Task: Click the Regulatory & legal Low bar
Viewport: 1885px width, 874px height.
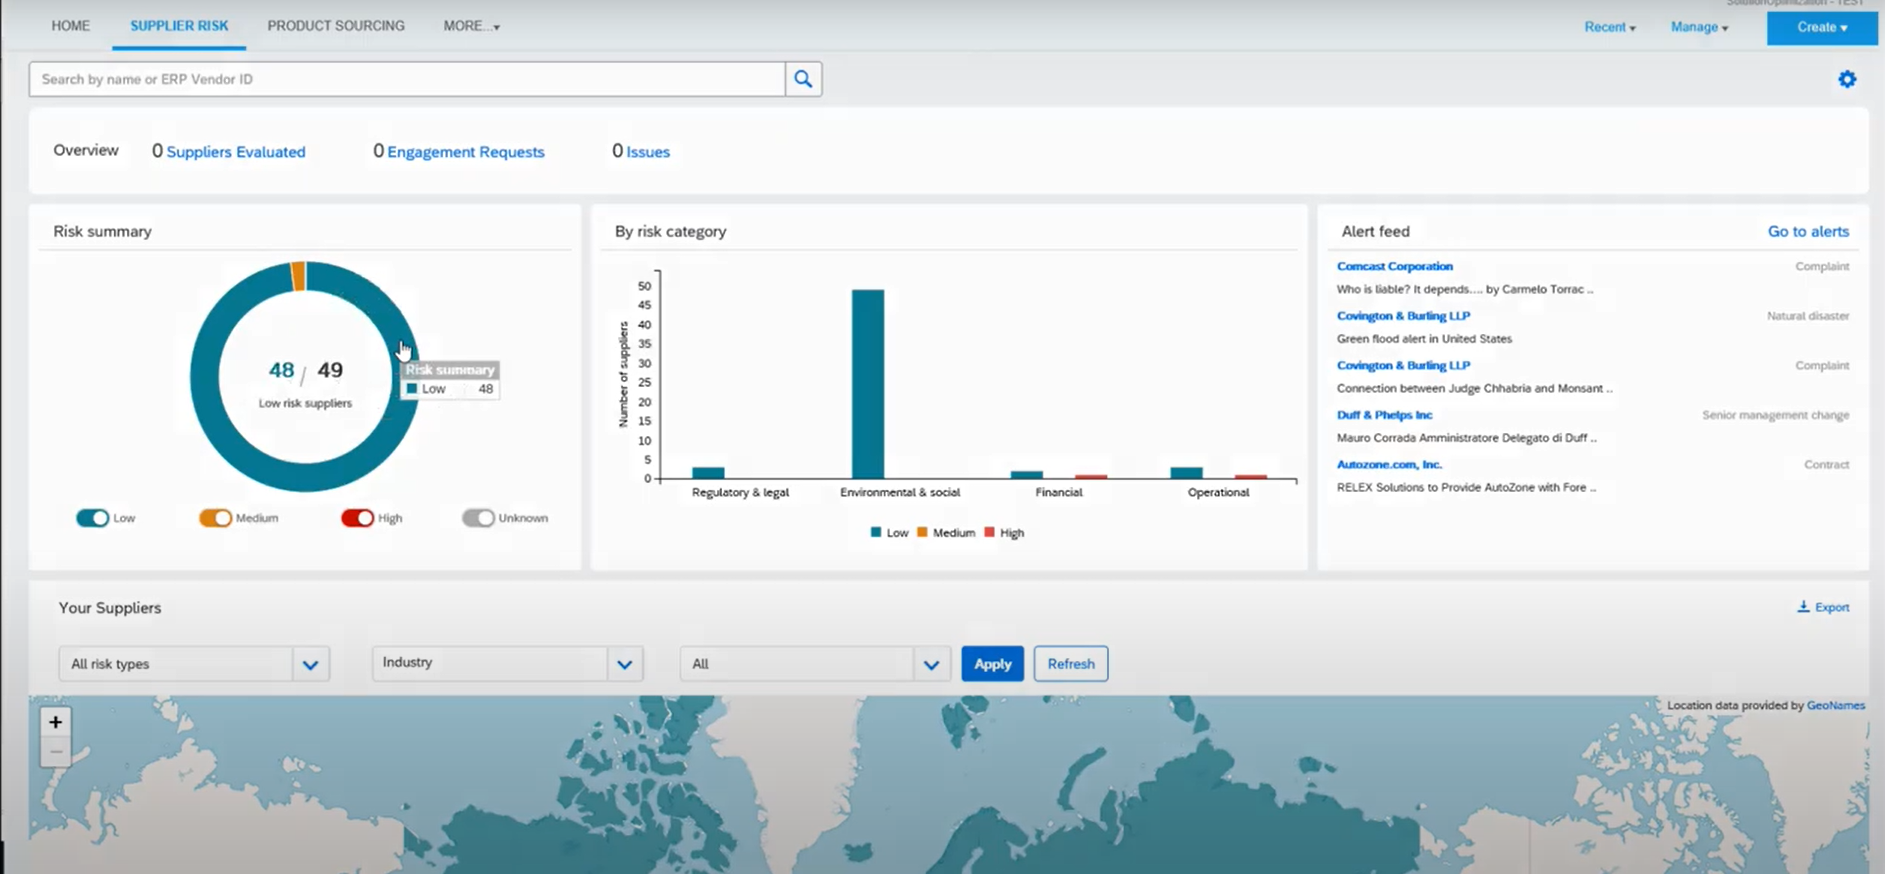Action: click(708, 473)
